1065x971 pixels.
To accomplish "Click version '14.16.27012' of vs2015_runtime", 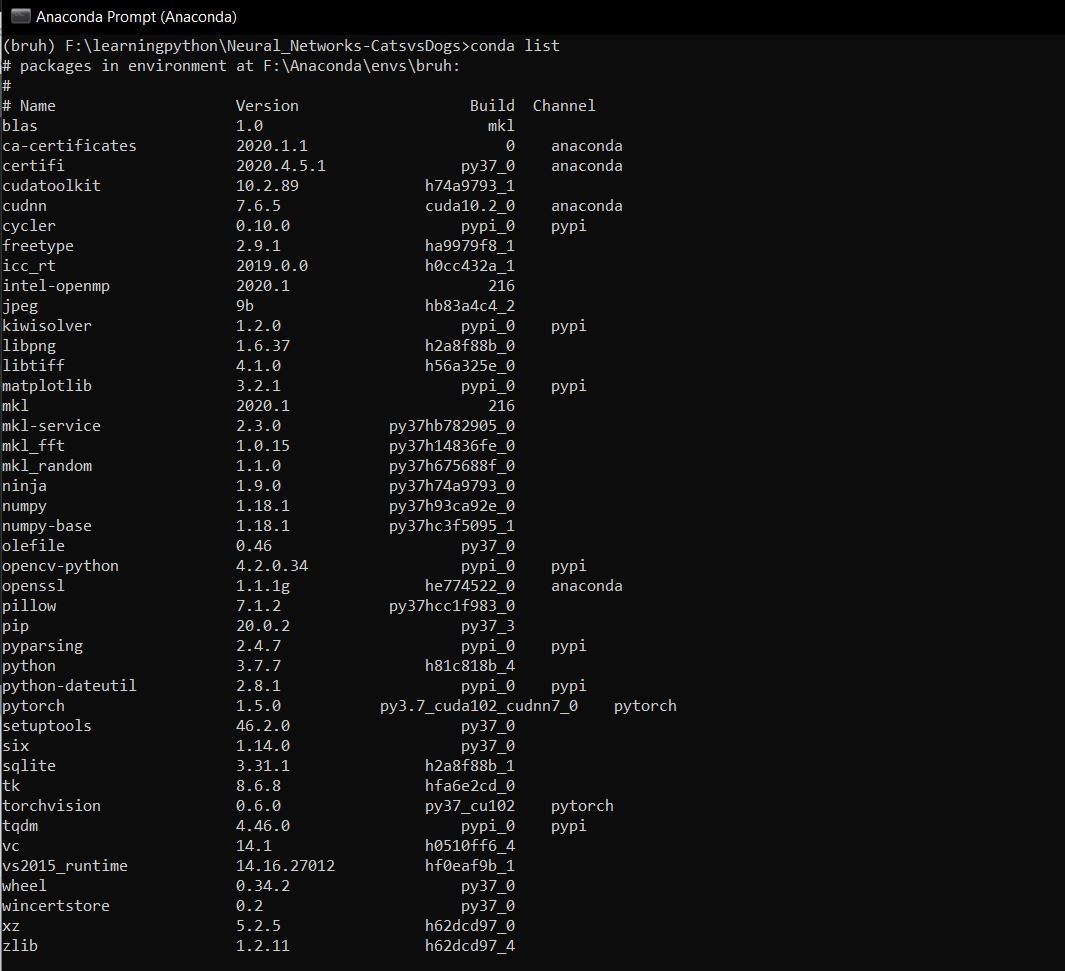I will 285,866.
